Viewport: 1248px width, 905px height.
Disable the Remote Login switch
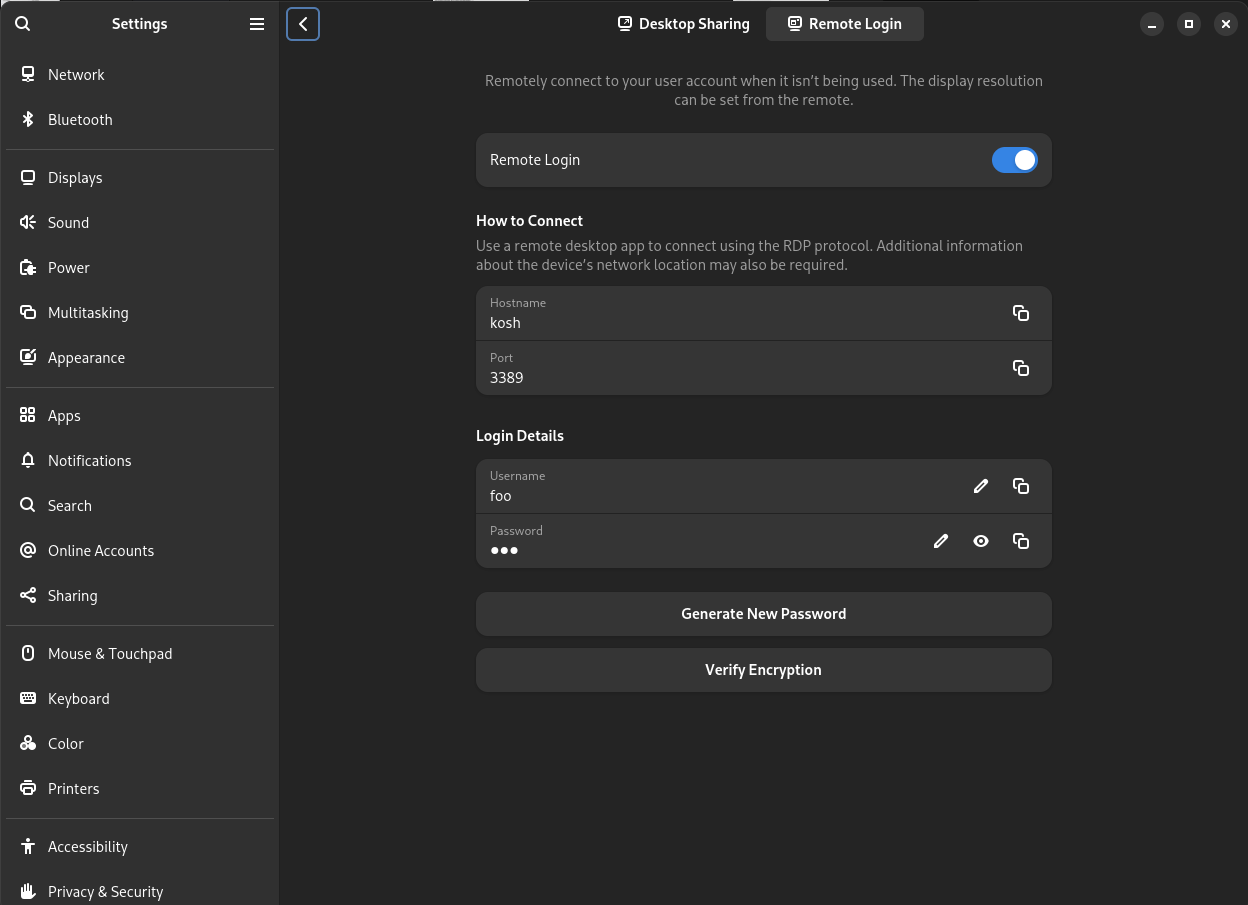[1014, 160]
